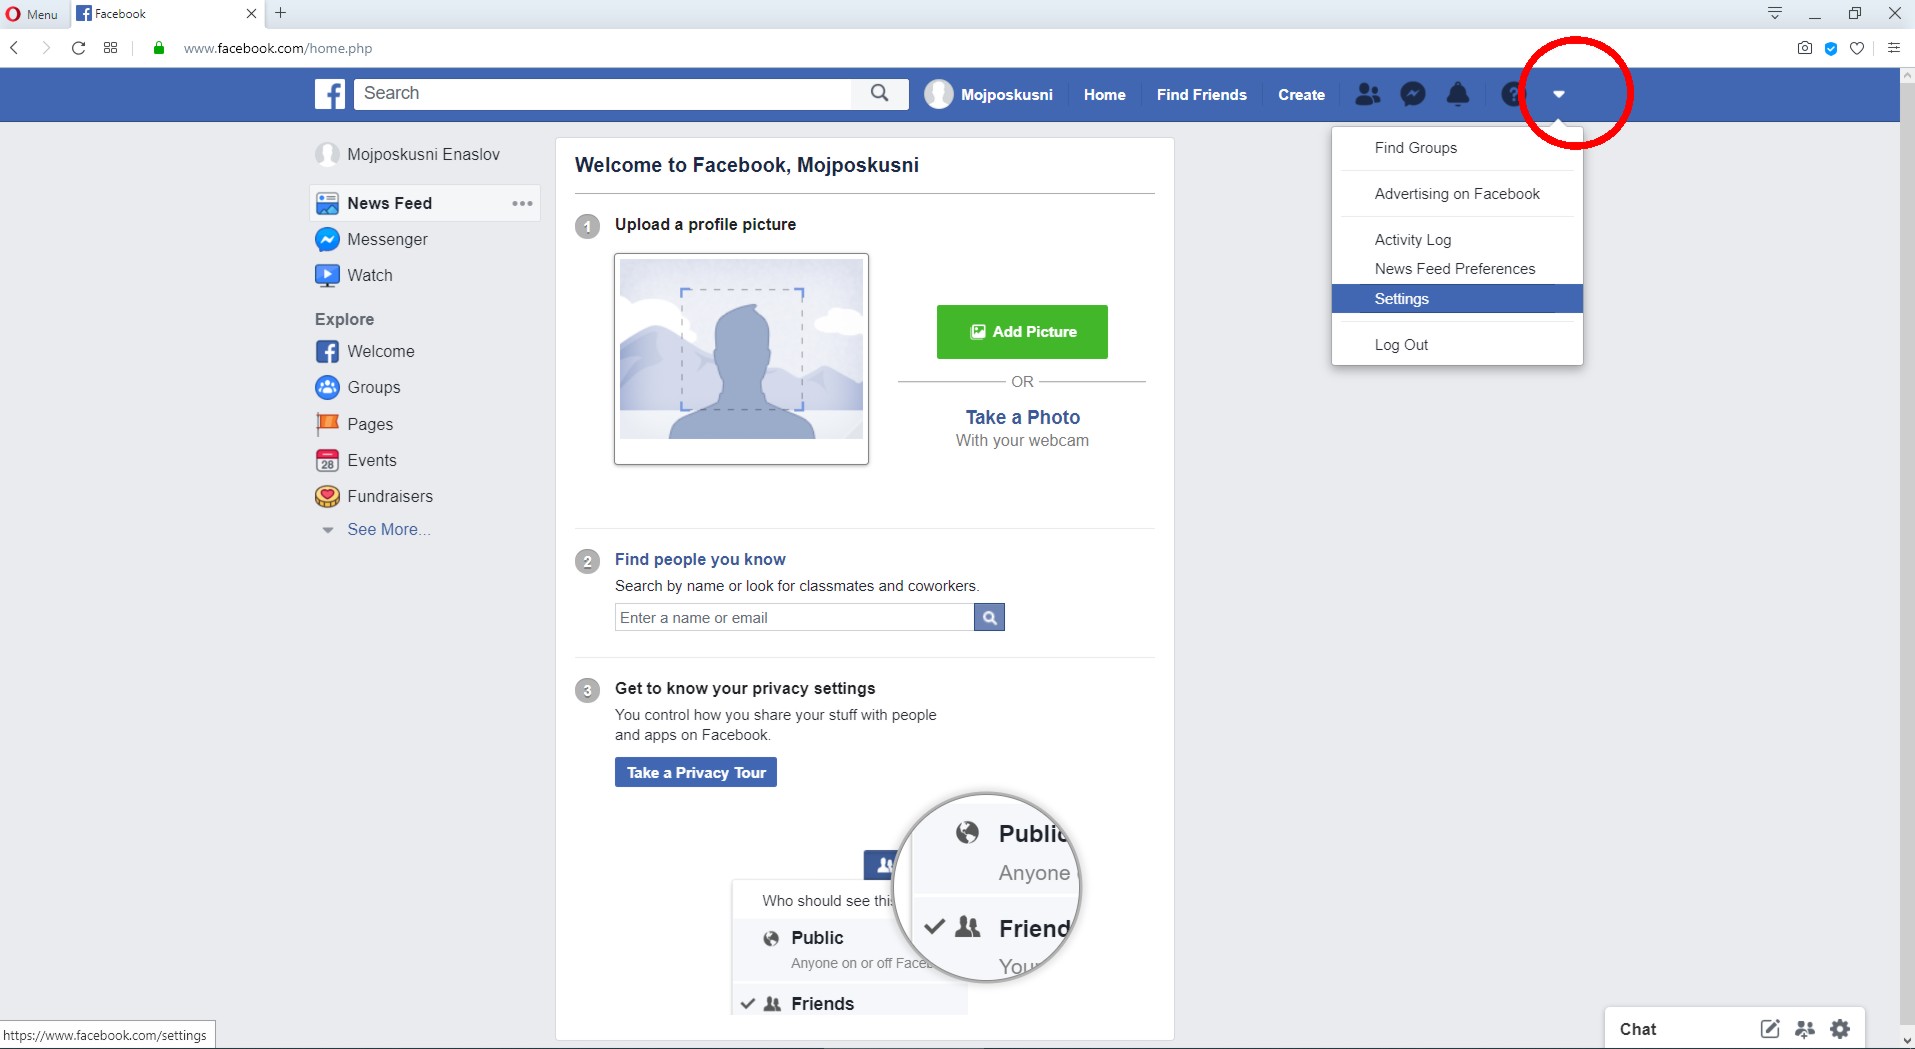Open Fundraisers in the Explore sidebar

[389, 496]
